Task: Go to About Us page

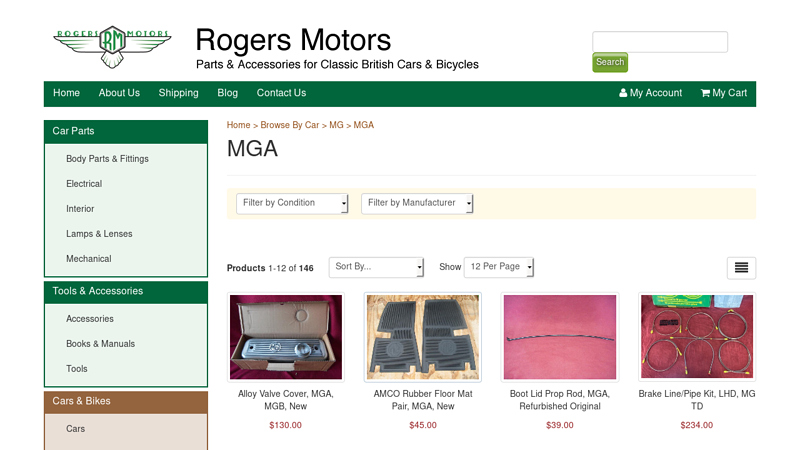Action: click(119, 93)
